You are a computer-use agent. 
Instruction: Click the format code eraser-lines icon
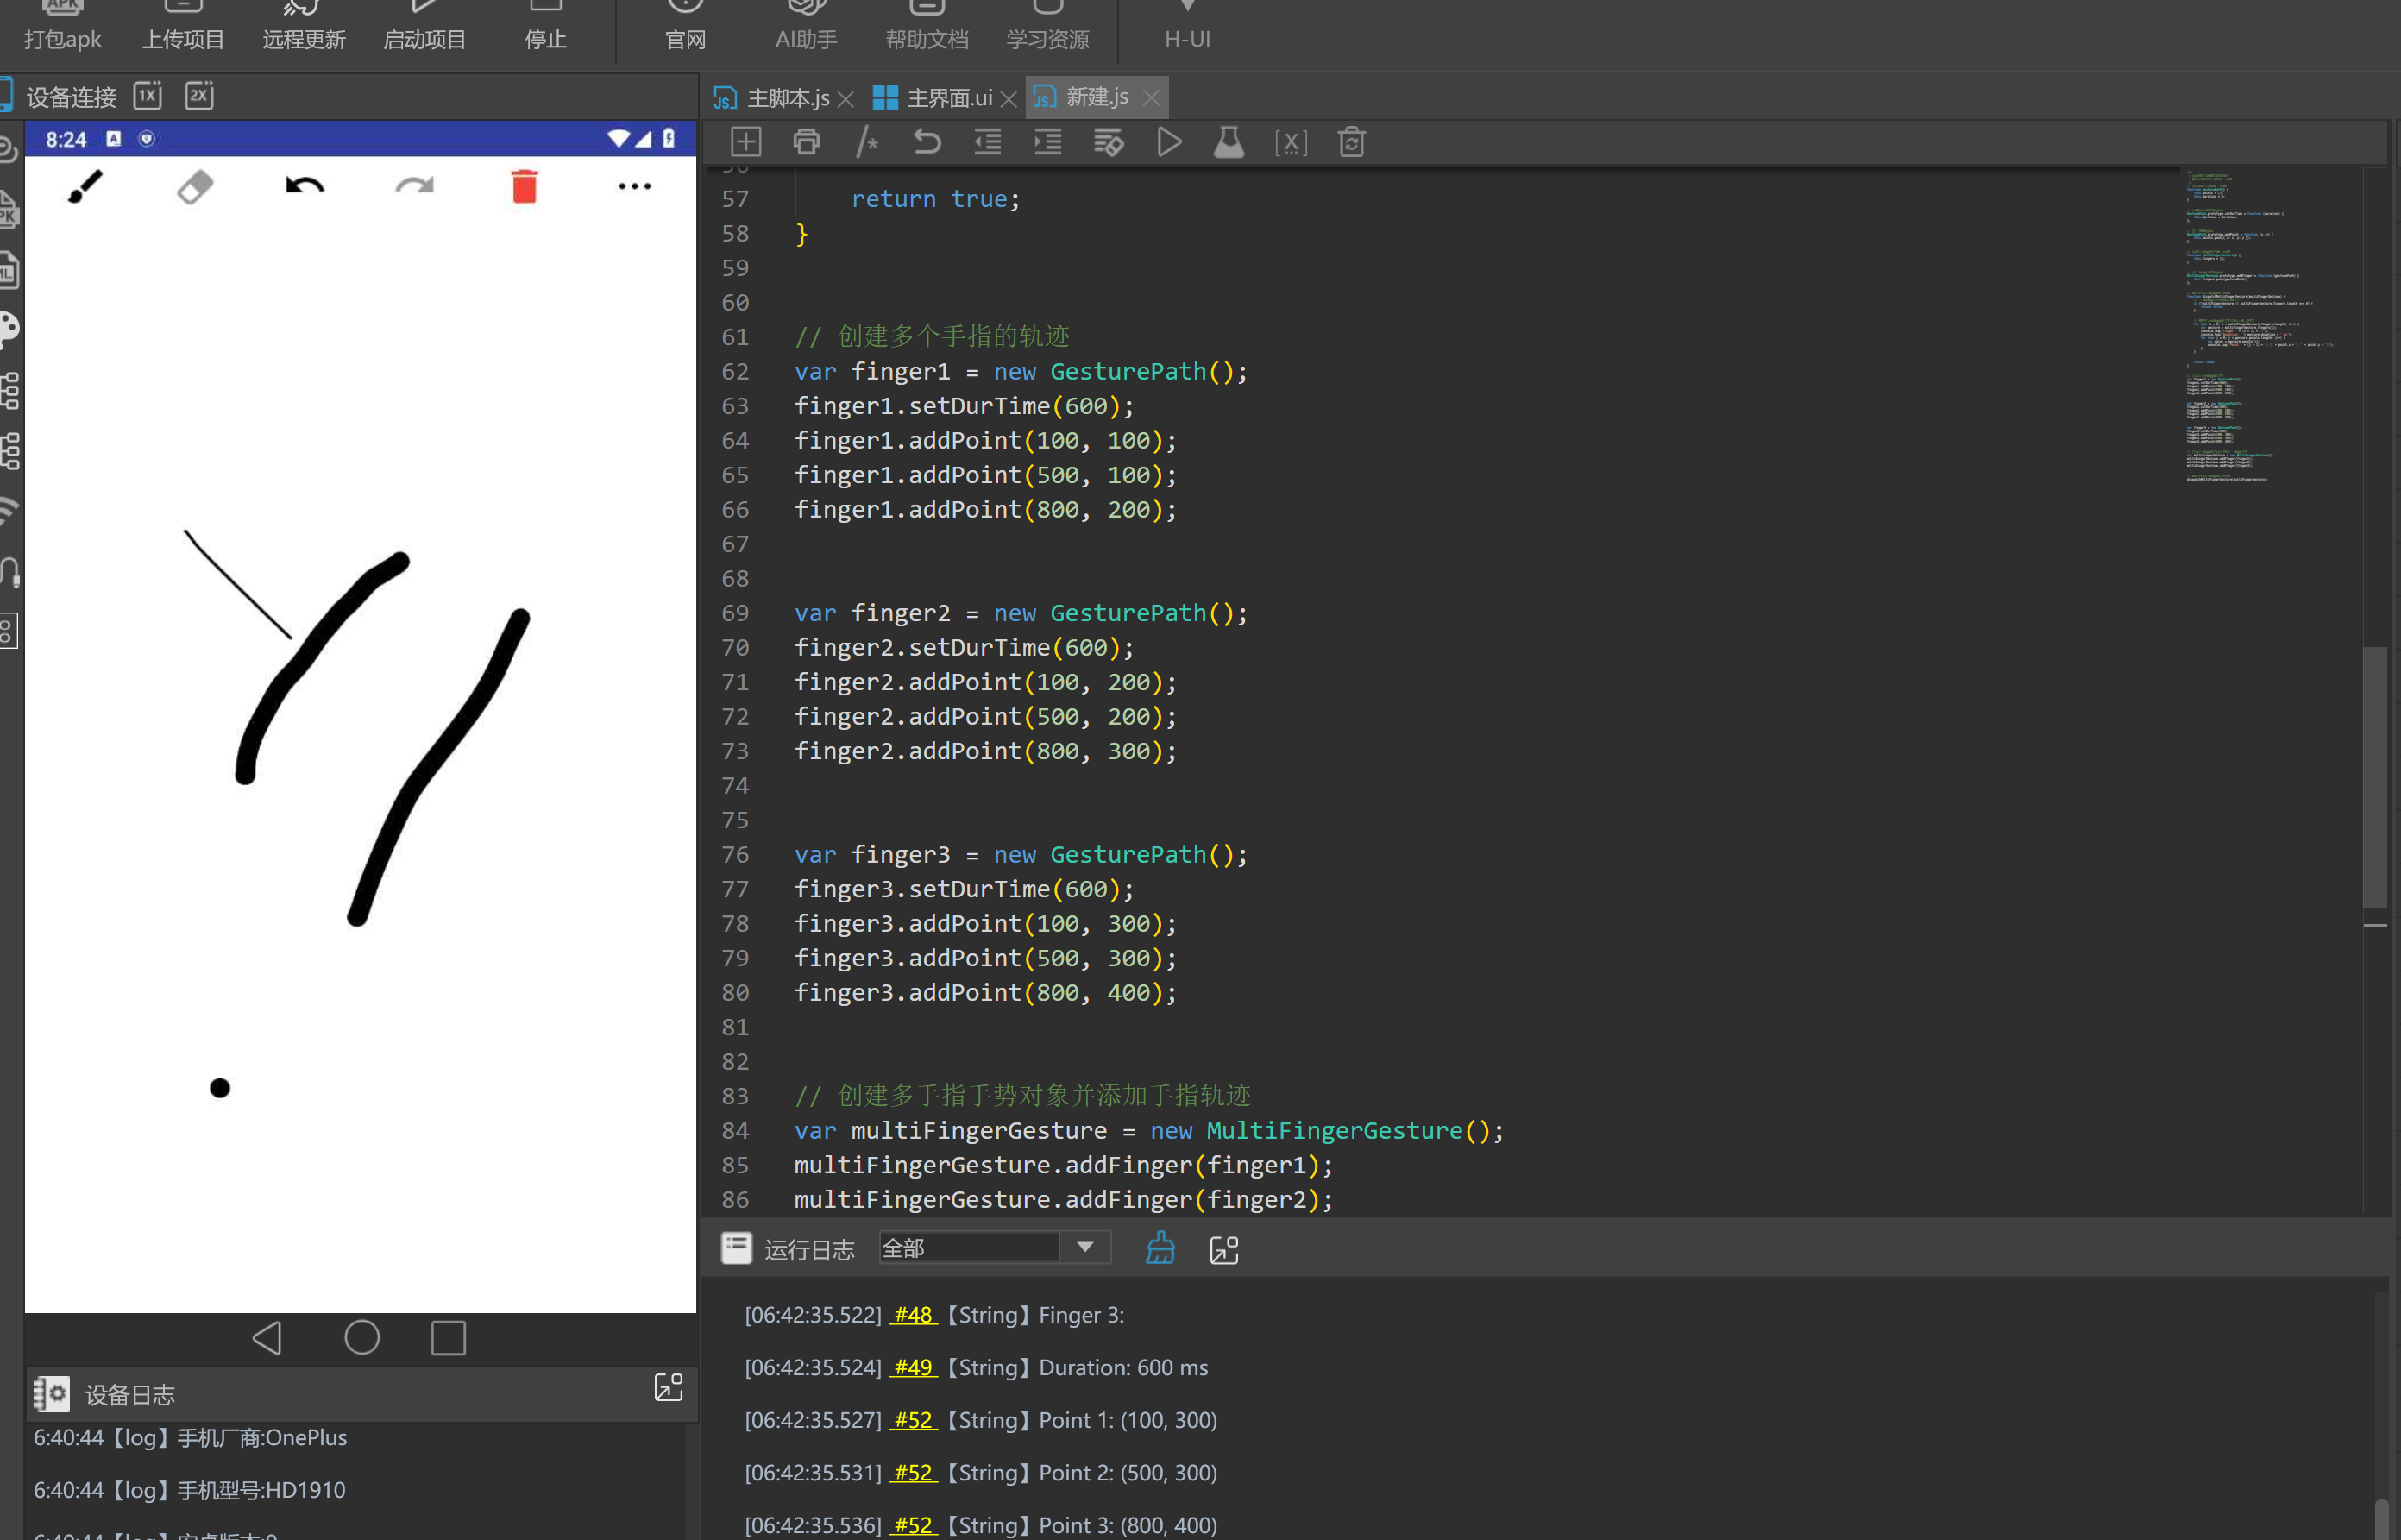click(x=1108, y=142)
